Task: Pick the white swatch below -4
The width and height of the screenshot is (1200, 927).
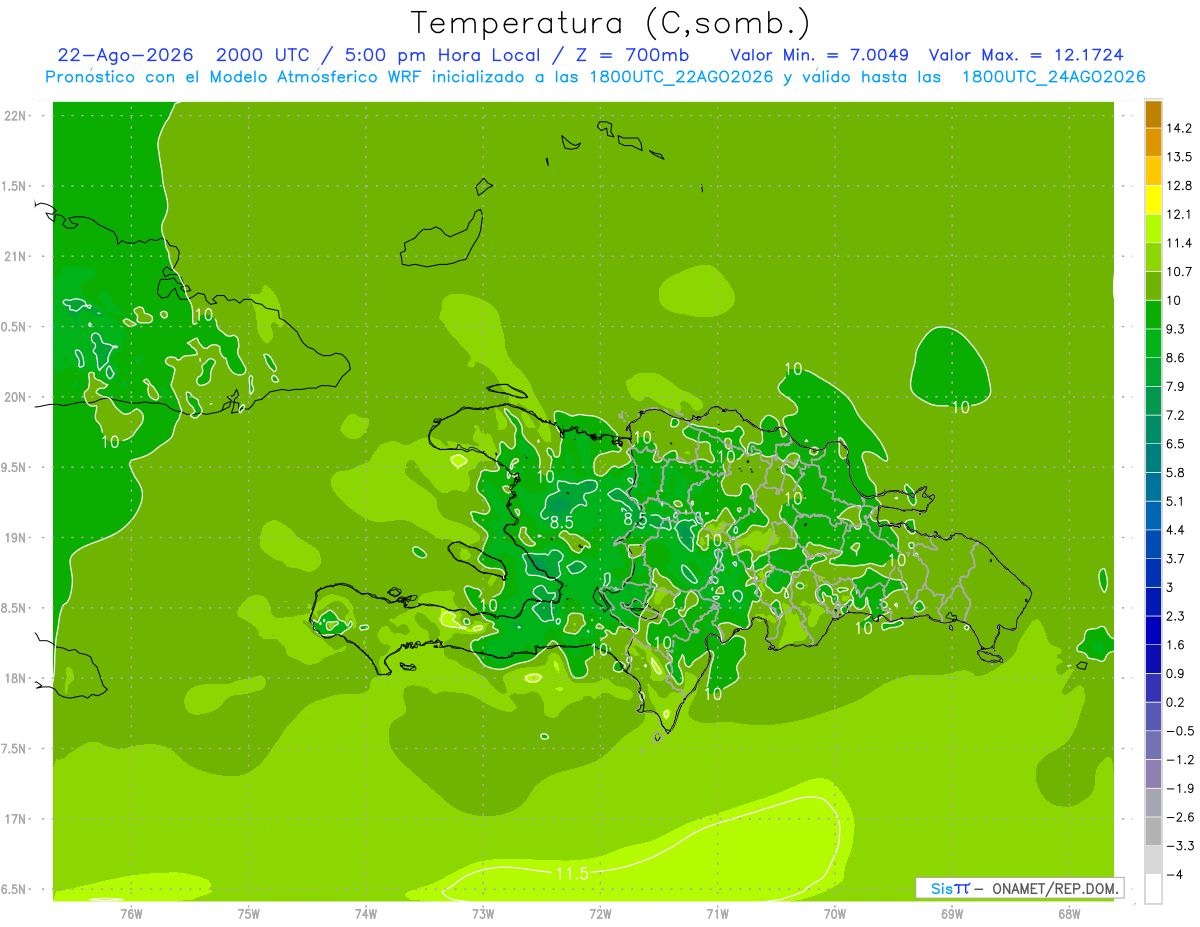Action: [x=1153, y=889]
